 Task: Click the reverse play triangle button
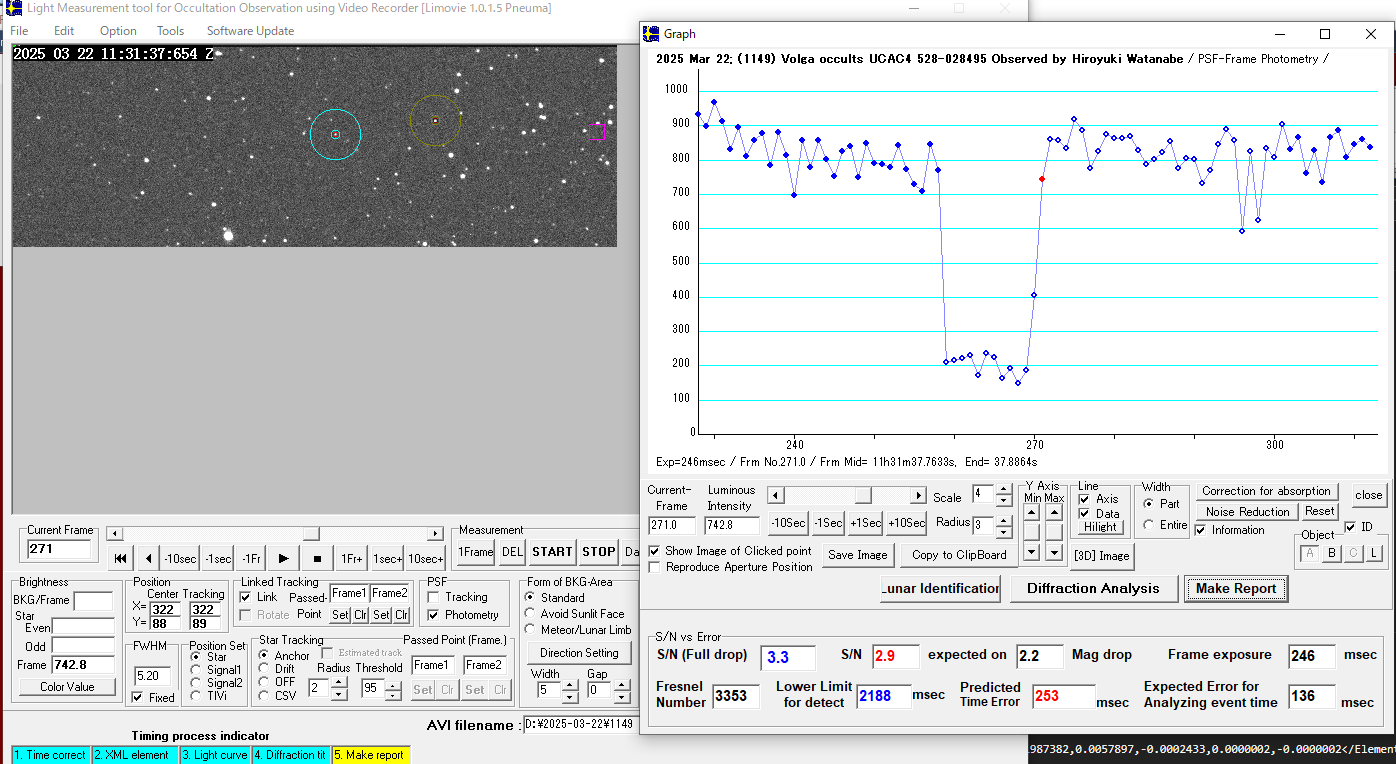tap(149, 558)
